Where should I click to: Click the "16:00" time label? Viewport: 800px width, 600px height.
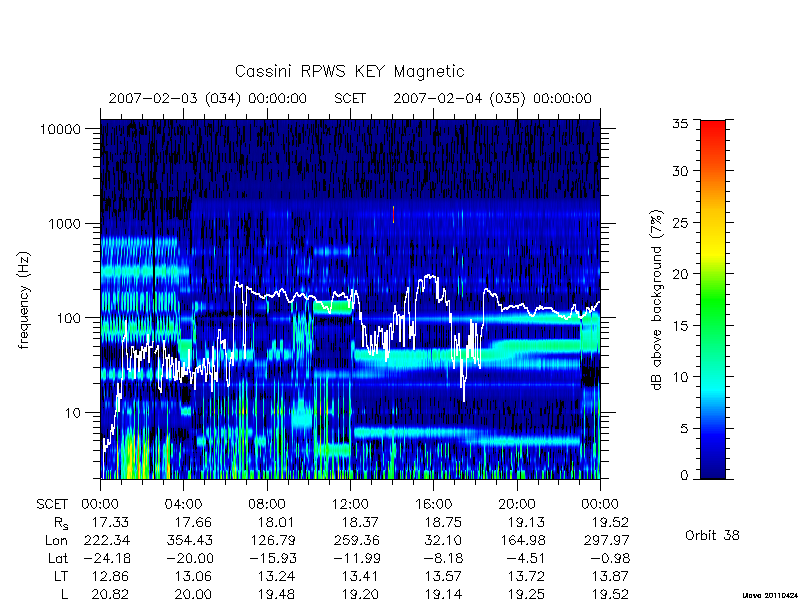(433, 505)
